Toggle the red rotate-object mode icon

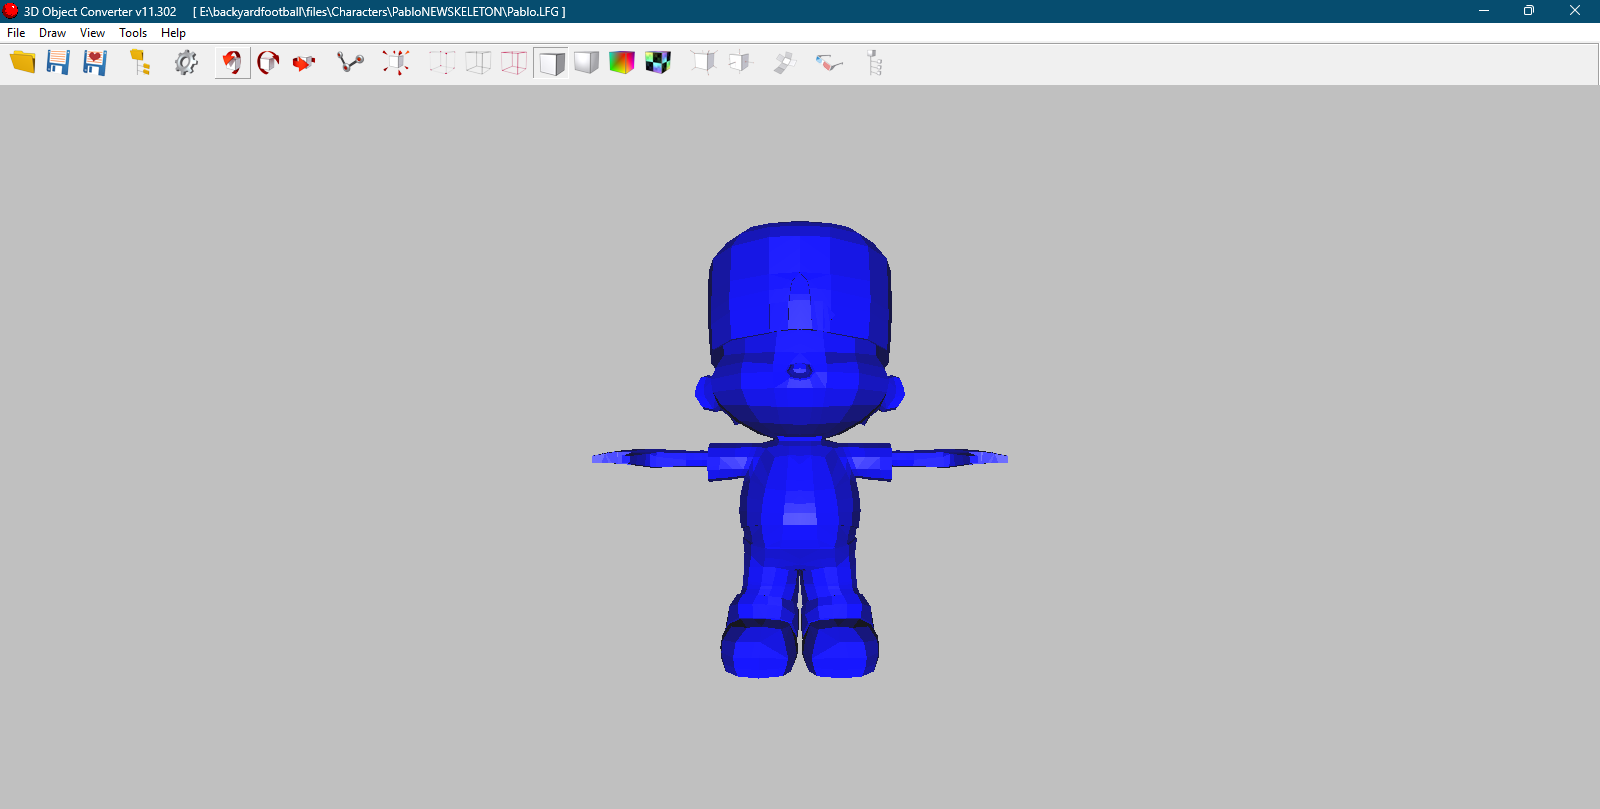coord(232,63)
